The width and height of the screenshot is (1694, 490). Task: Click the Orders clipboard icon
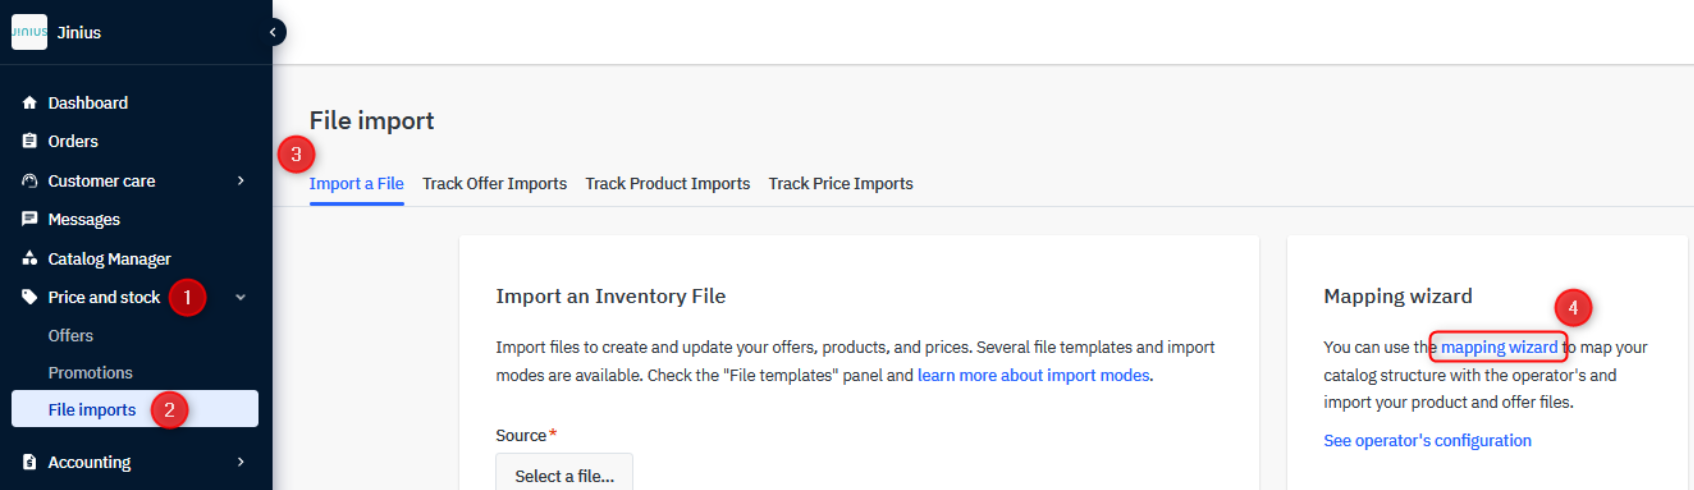point(29,141)
